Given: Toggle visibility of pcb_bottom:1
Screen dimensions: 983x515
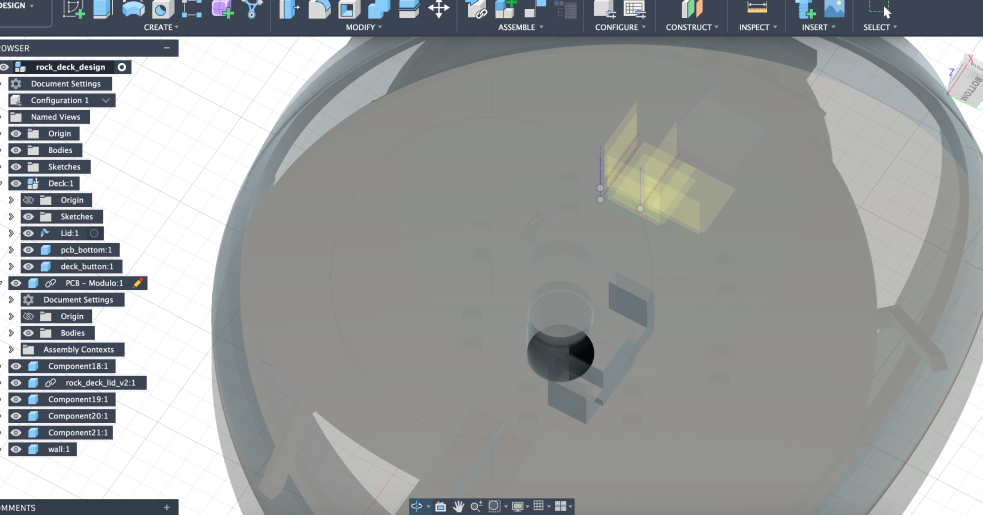Looking at the screenshot, I should [x=28, y=250].
